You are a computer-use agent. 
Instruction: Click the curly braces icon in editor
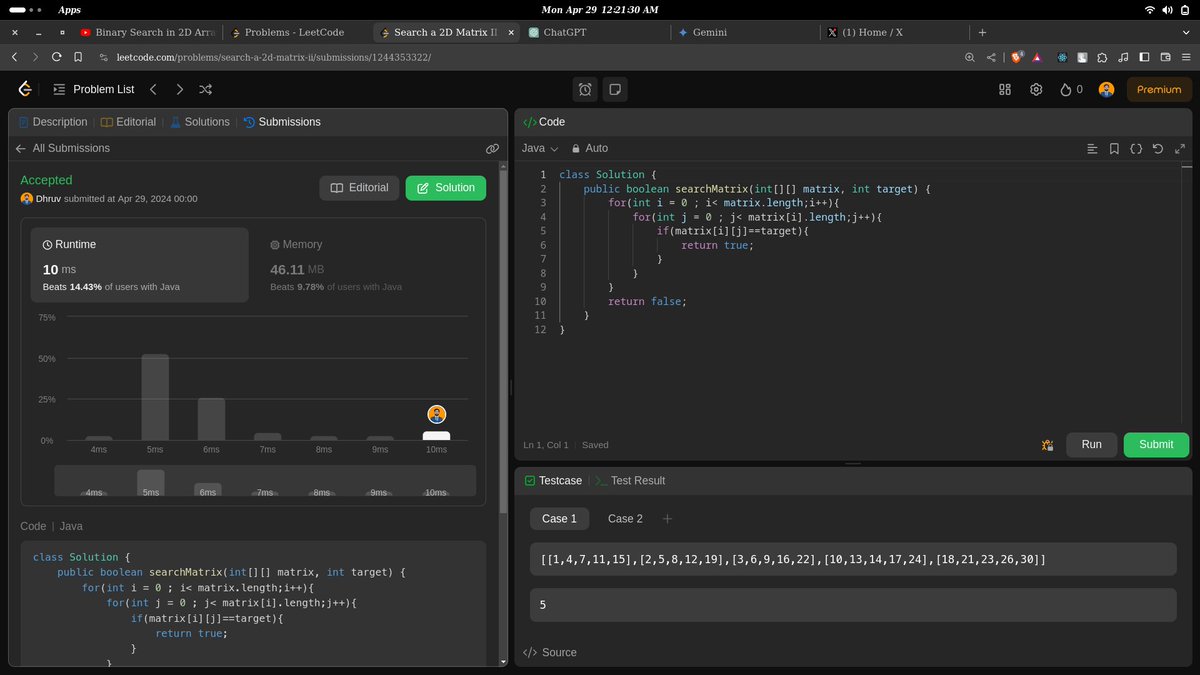(x=1136, y=148)
